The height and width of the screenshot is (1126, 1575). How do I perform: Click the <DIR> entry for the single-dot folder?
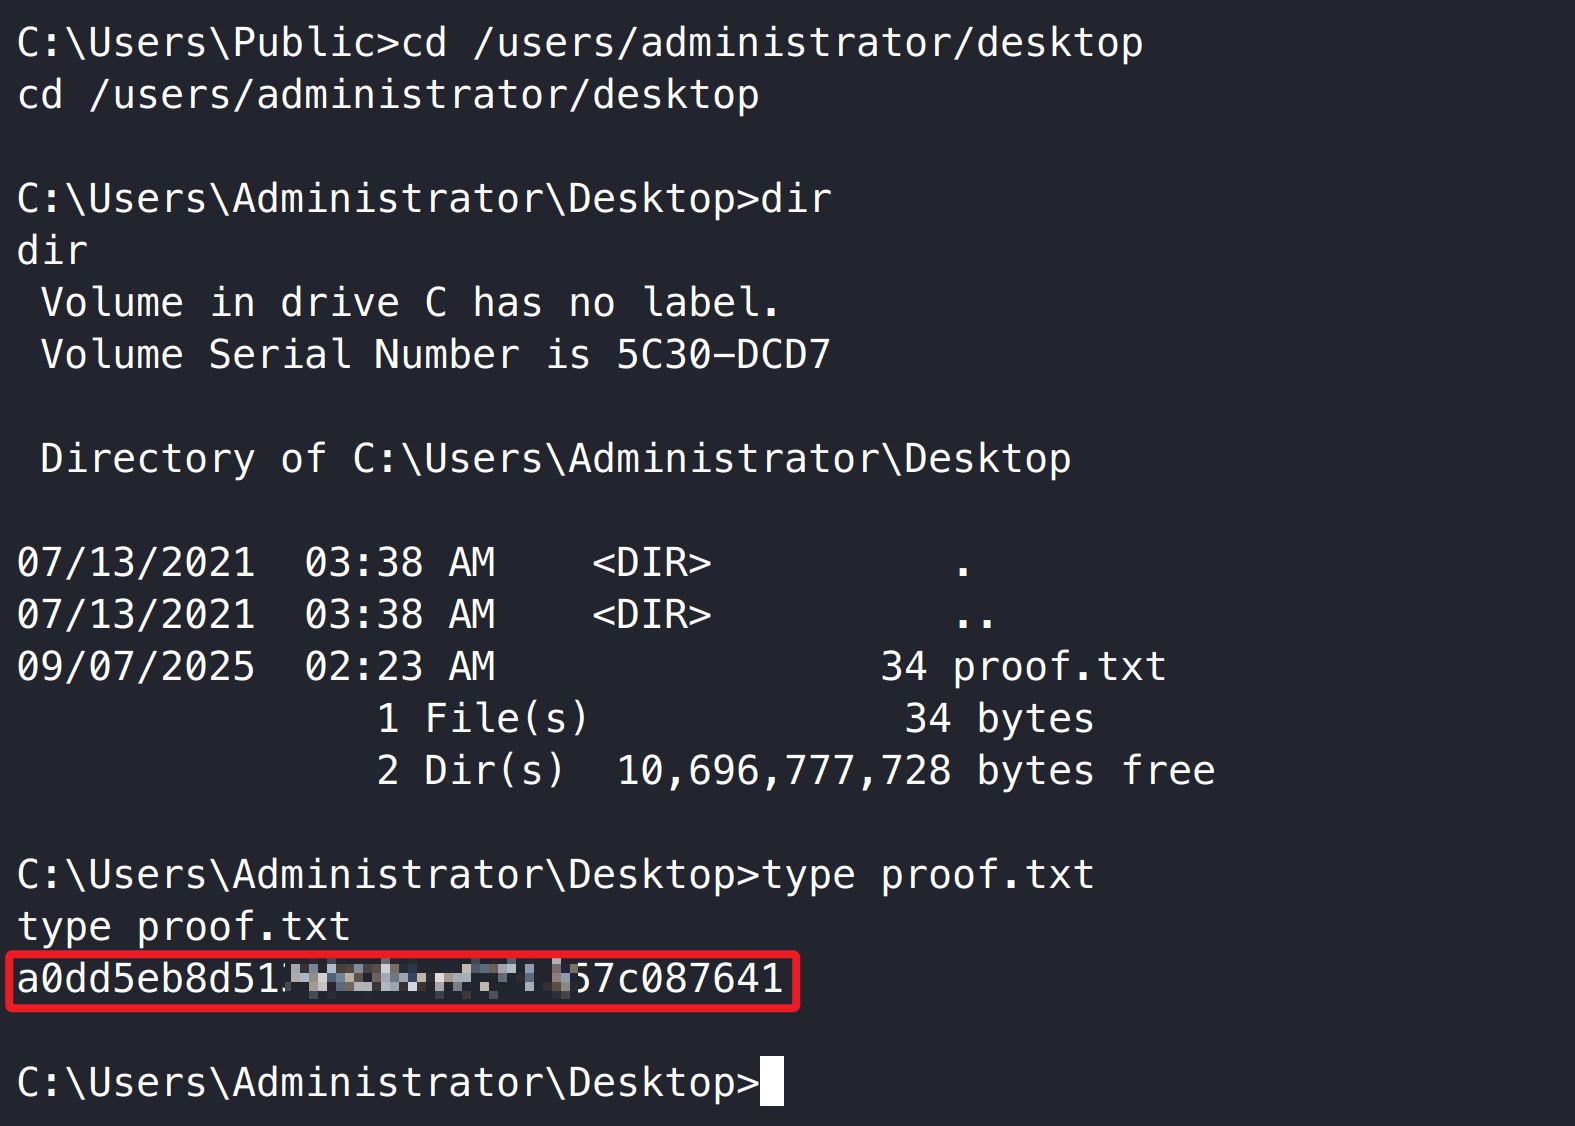[x=651, y=563]
